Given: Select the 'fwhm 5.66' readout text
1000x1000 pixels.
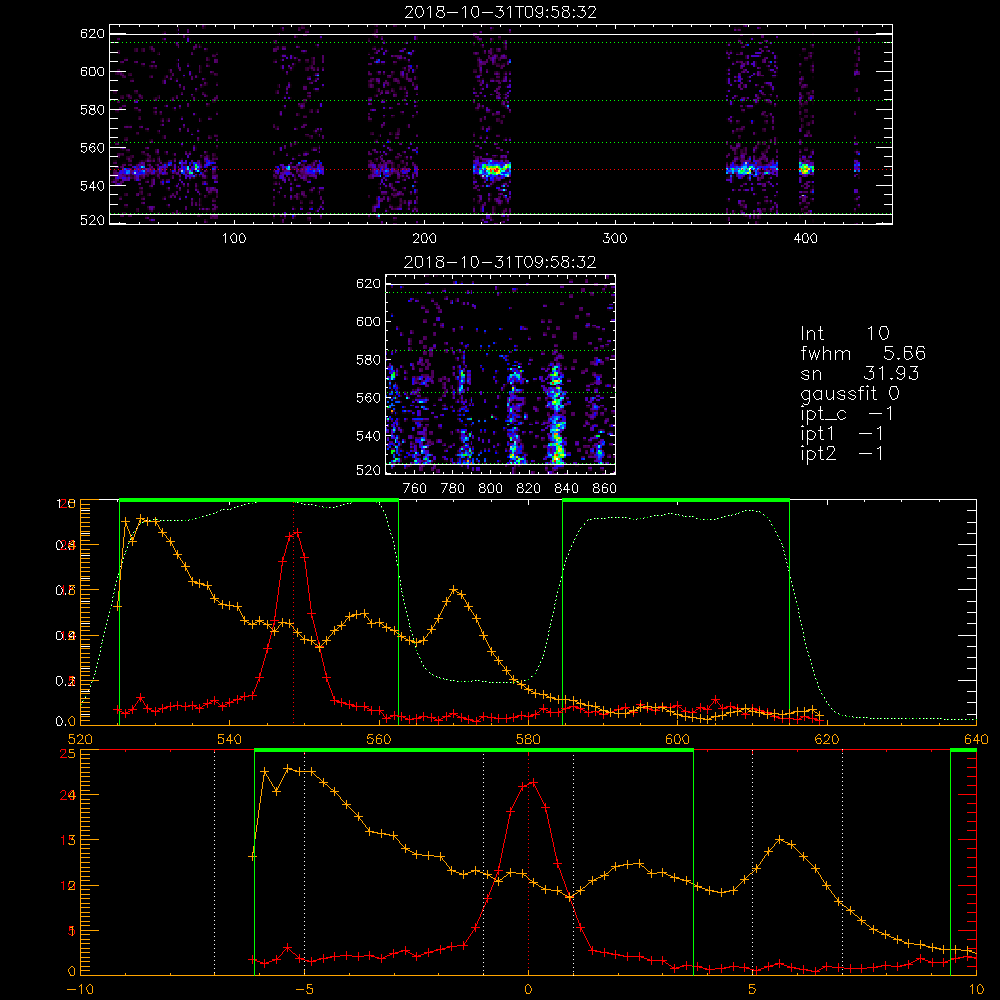Looking at the screenshot, I should tap(863, 353).
